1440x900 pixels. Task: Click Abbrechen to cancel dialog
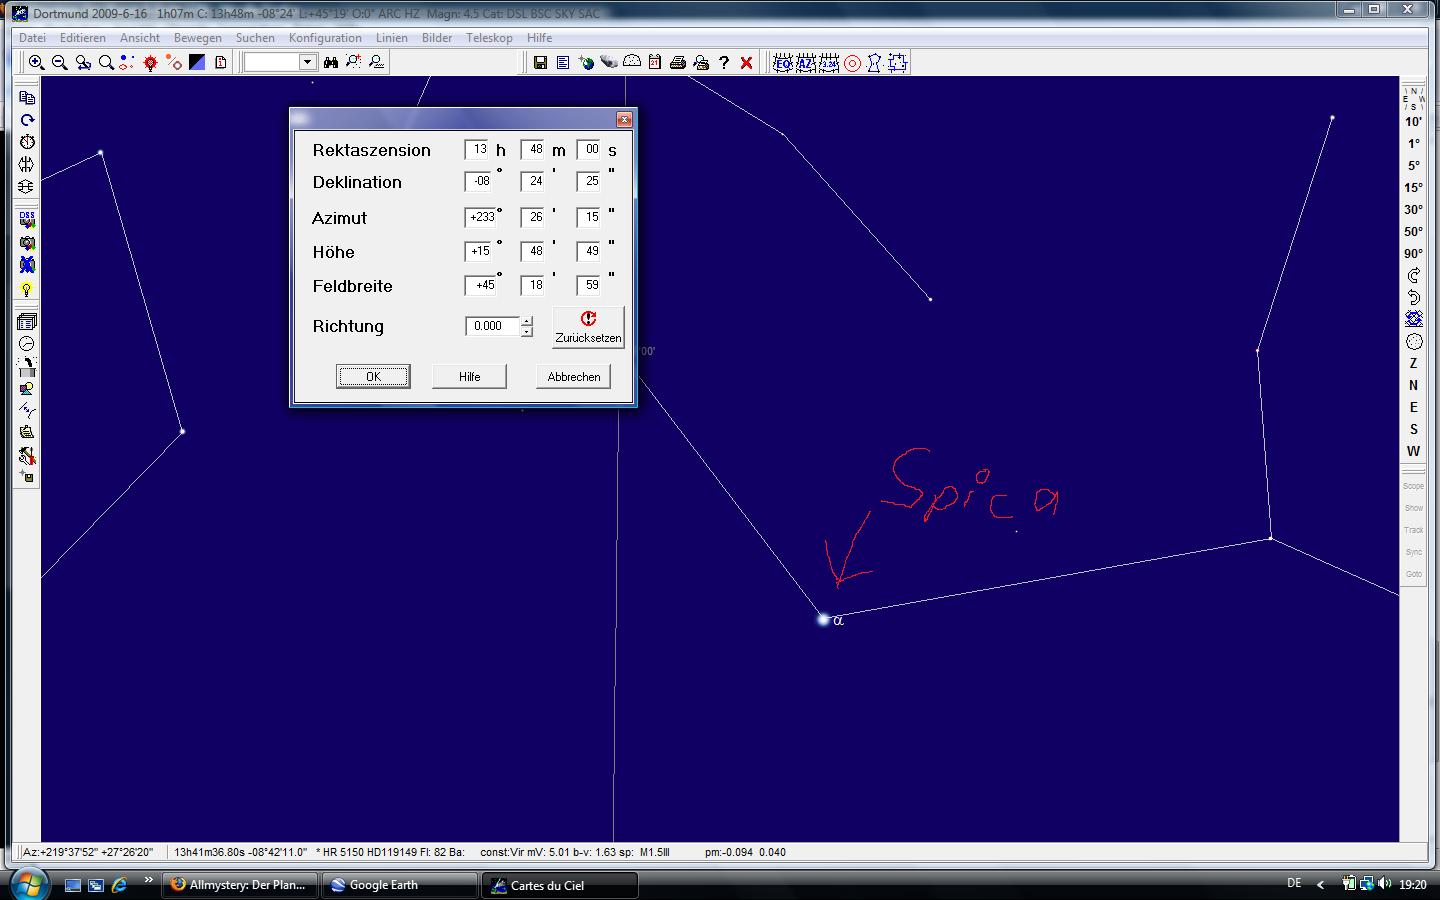574,376
